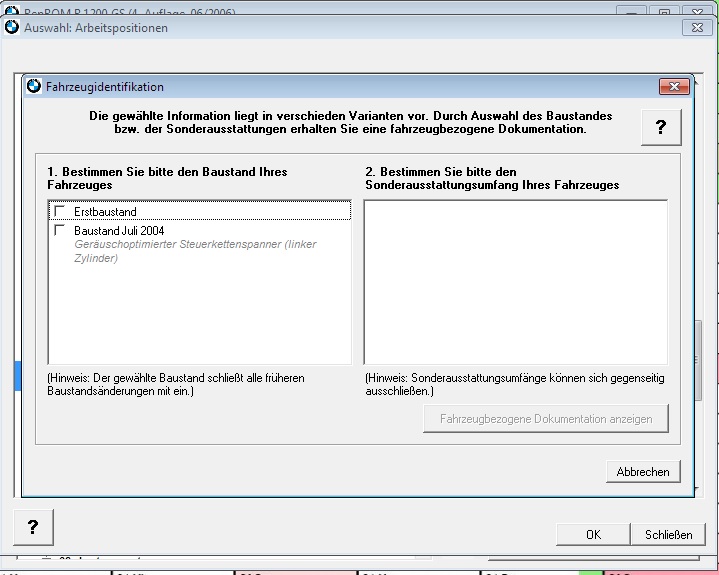The image size is (719, 575).
Task: Close the Auswahl: Arbeitspositionen window
Action: (x=697, y=28)
